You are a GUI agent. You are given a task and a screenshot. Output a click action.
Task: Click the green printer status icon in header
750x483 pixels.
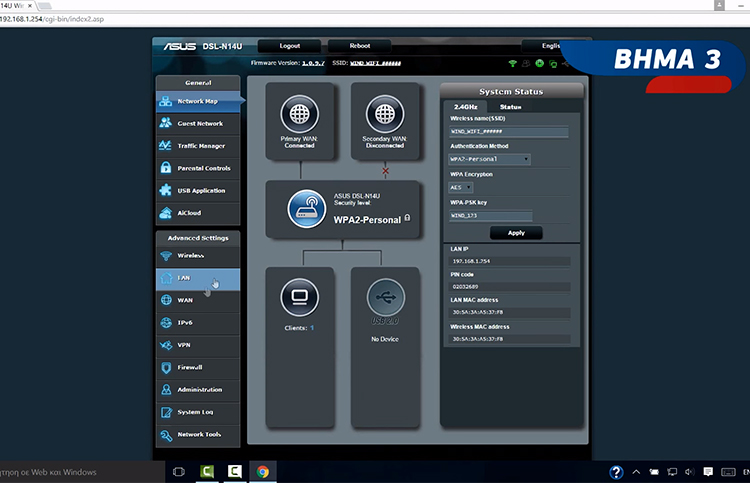(553, 64)
